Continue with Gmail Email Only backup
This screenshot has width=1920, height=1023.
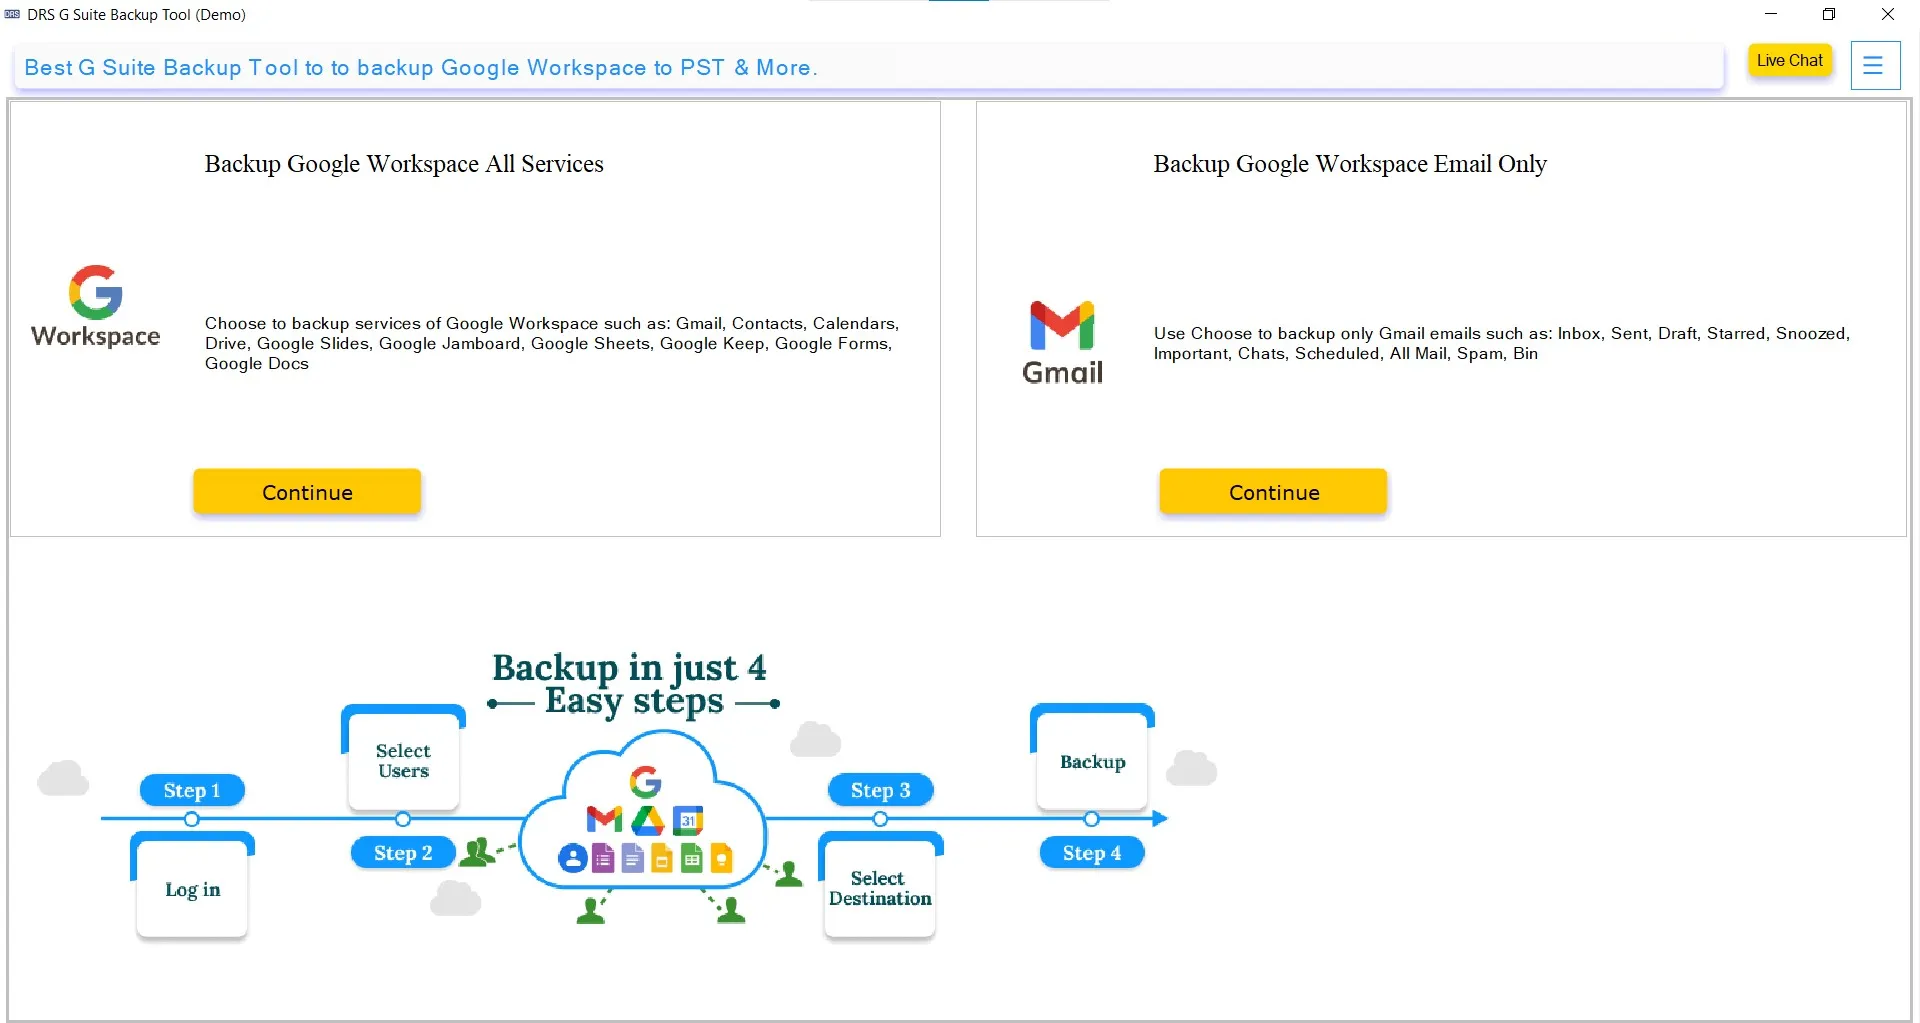[x=1274, y=492]
